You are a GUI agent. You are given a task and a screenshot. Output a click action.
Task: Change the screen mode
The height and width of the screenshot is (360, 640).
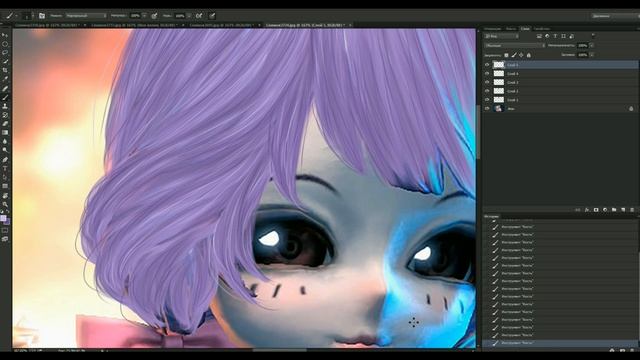(5, 239)
